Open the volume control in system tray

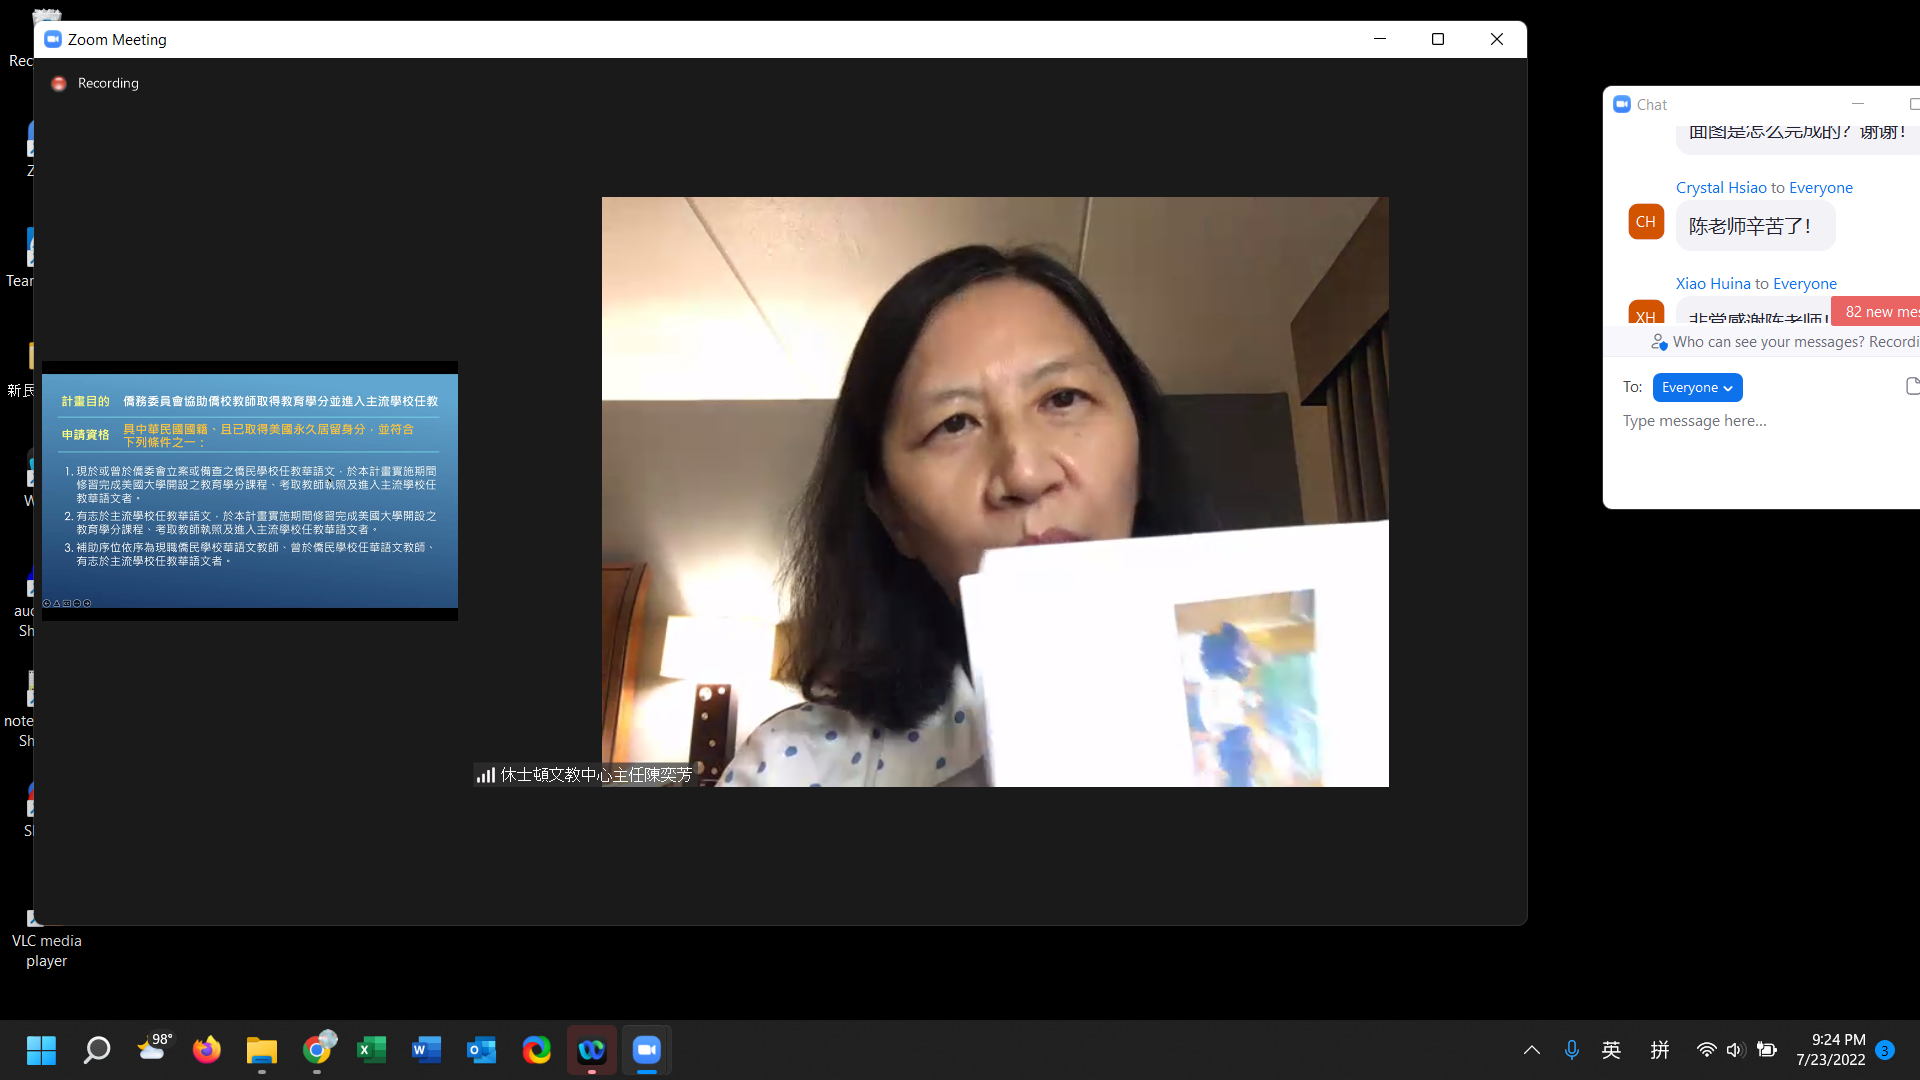coord(1735,1050)
